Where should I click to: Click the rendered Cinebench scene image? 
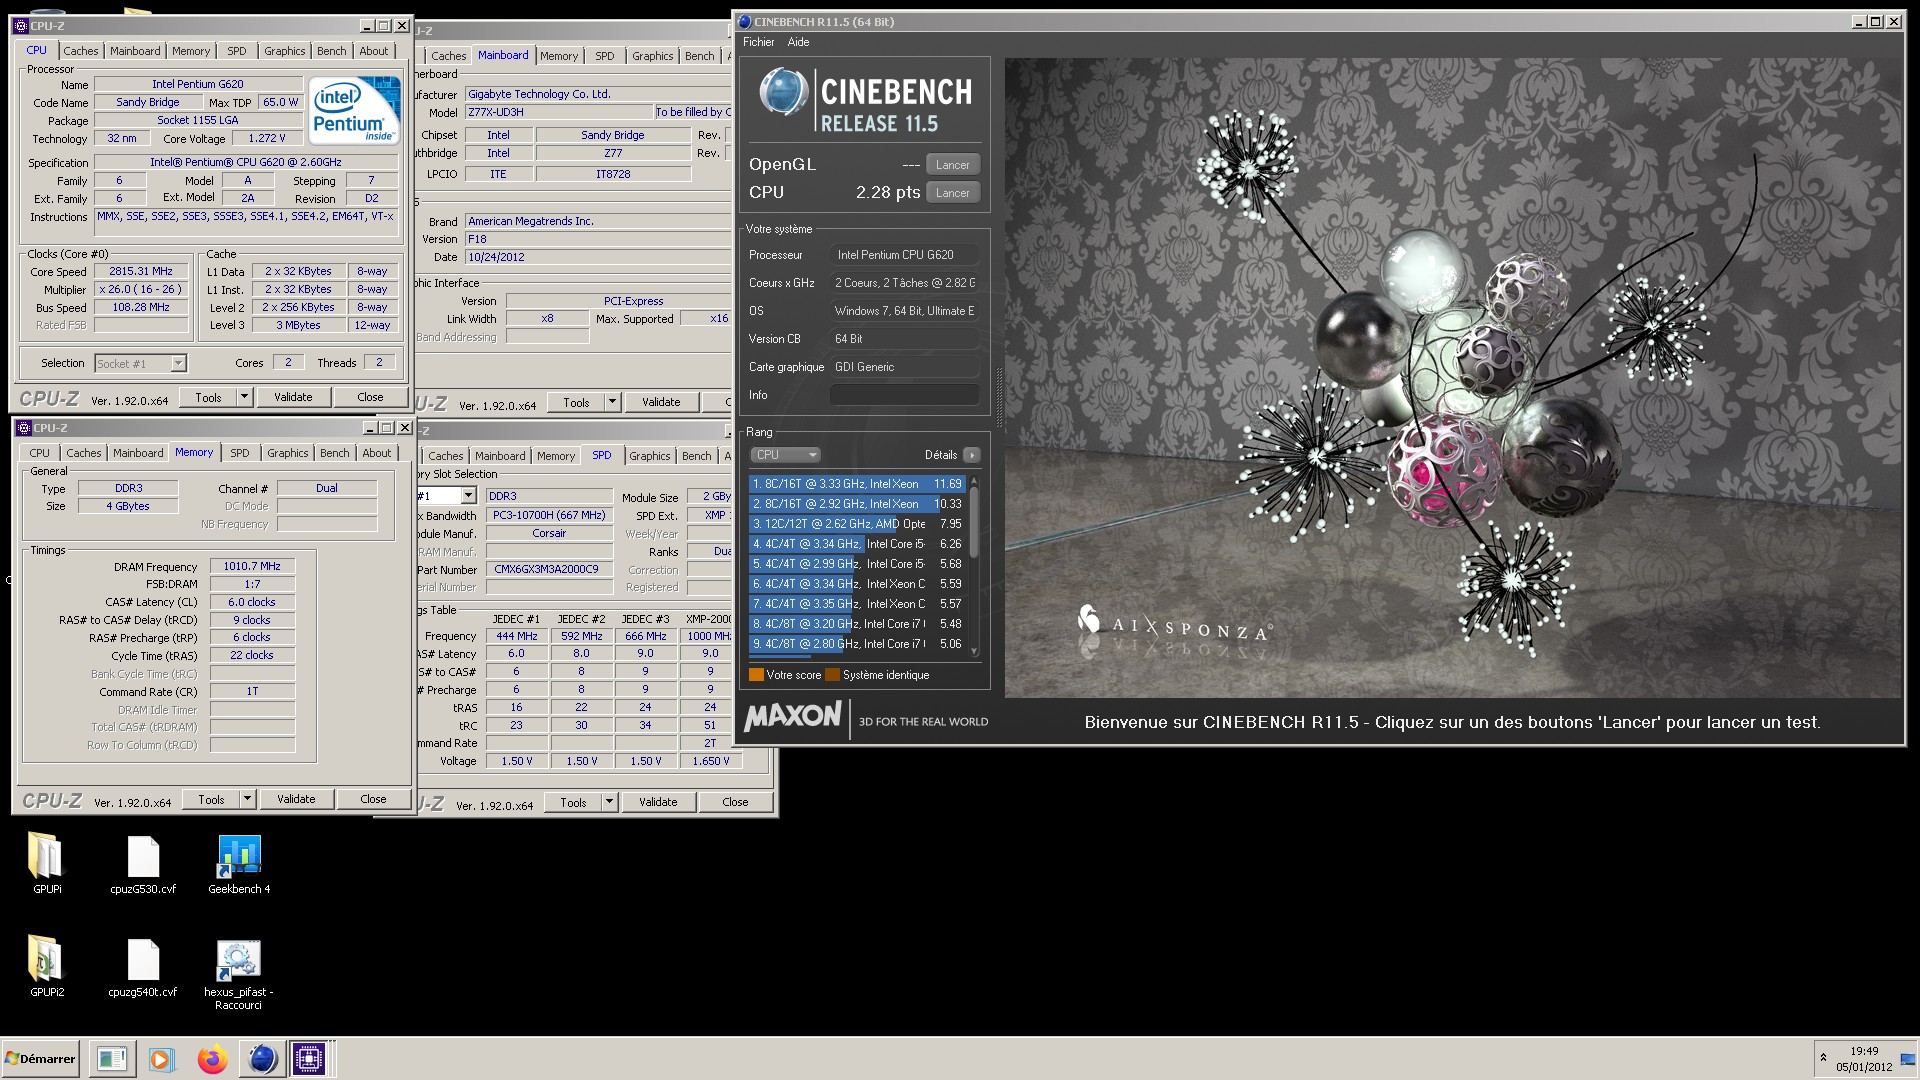pos(1452,377)
